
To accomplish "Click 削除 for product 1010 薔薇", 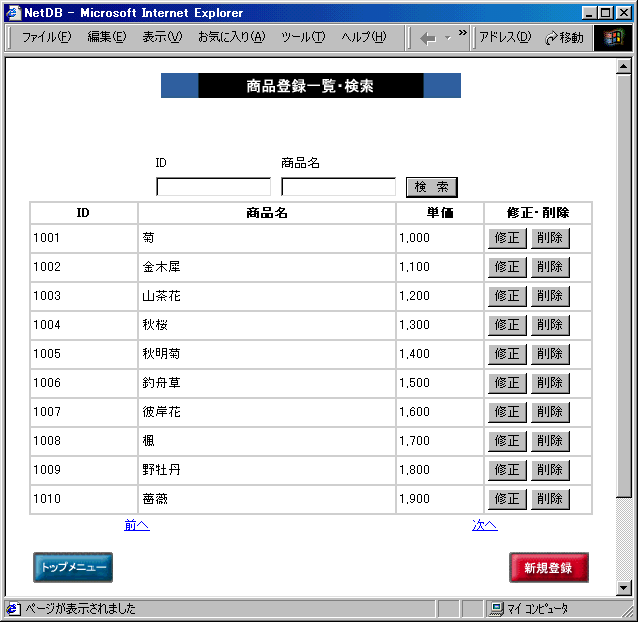I will coord(551,499).
